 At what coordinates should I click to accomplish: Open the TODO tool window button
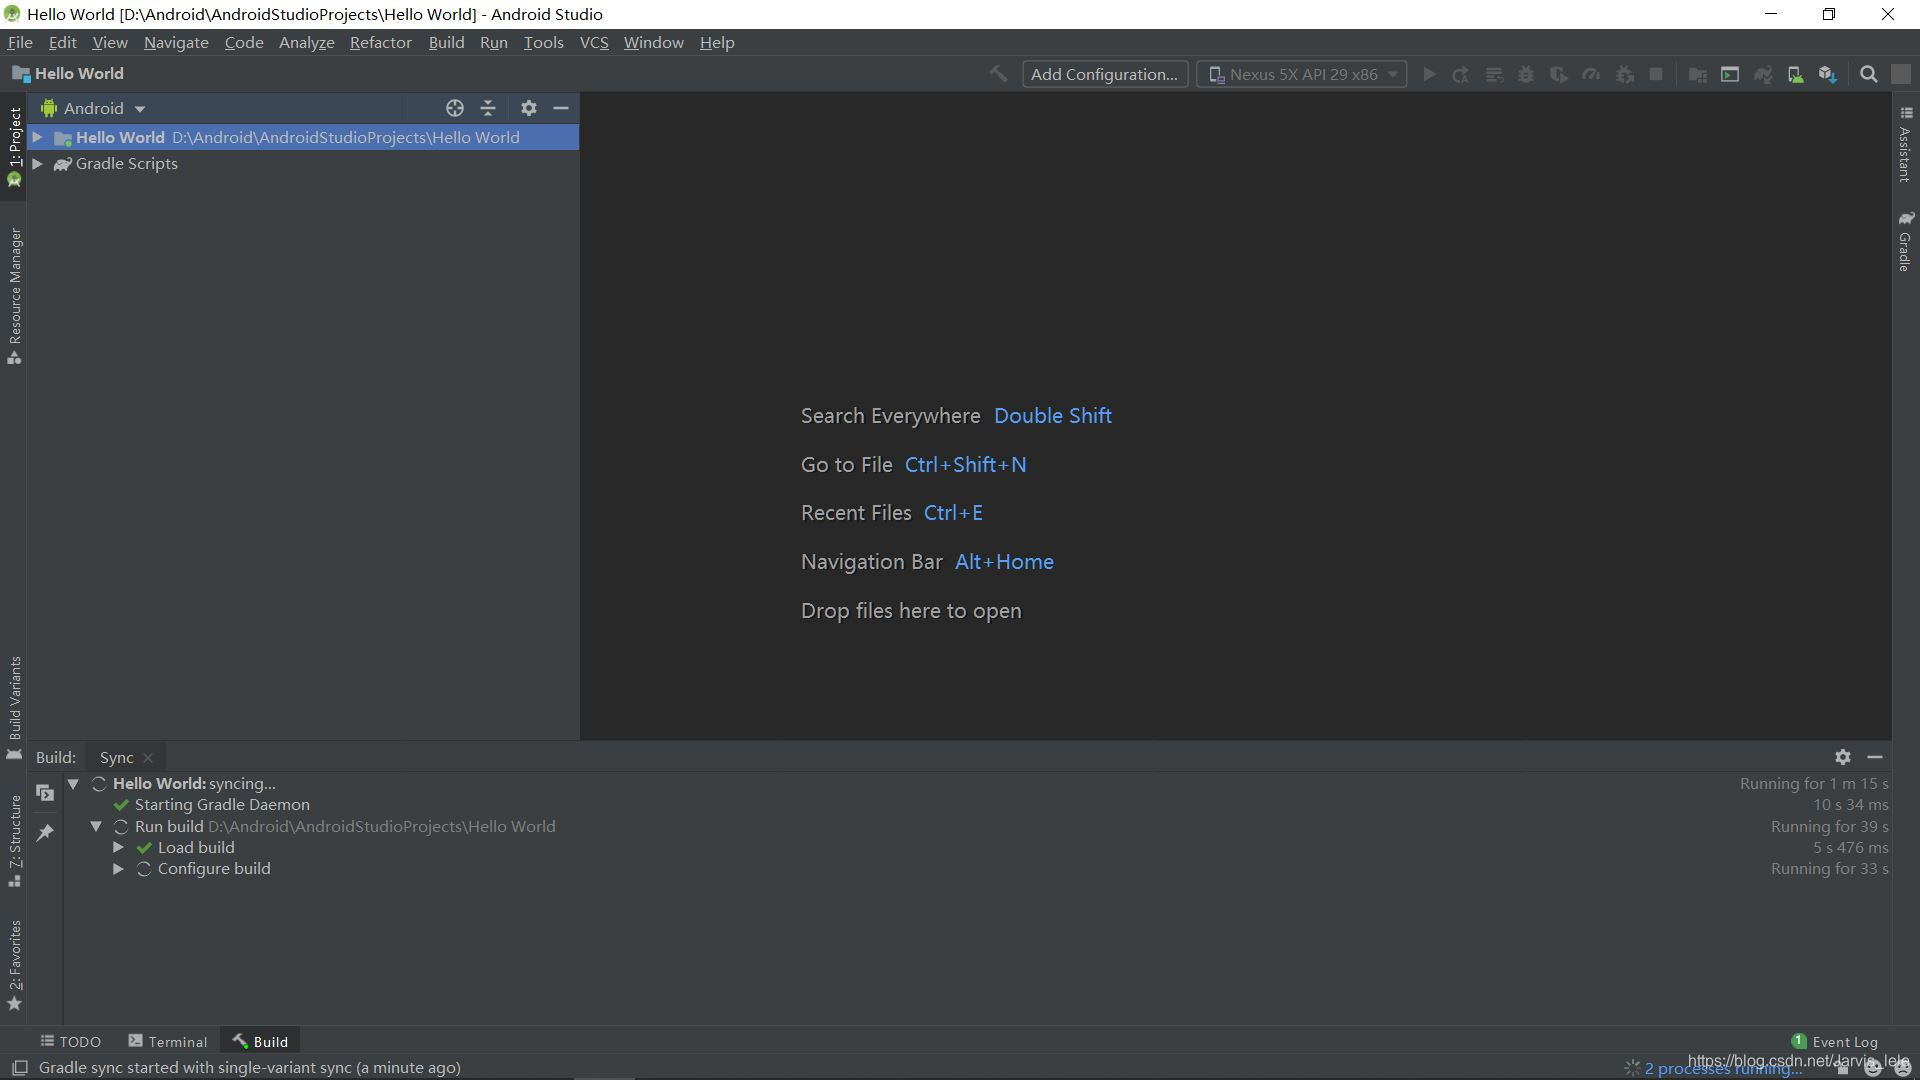[x=70, y=1041]
